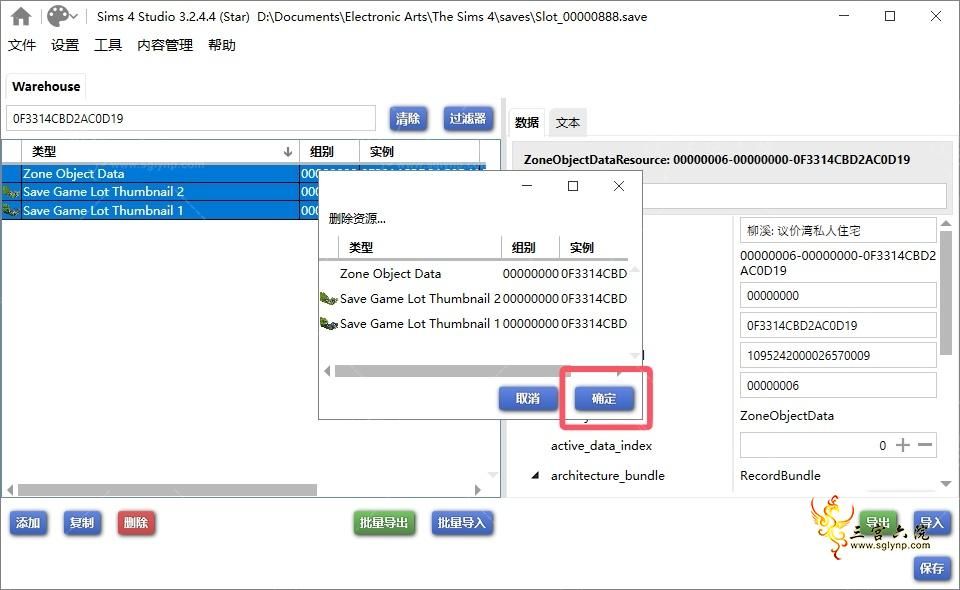Viewport: 960px width, 590px height.
Task: Switch to the 文本 tab
Action: 568,122
